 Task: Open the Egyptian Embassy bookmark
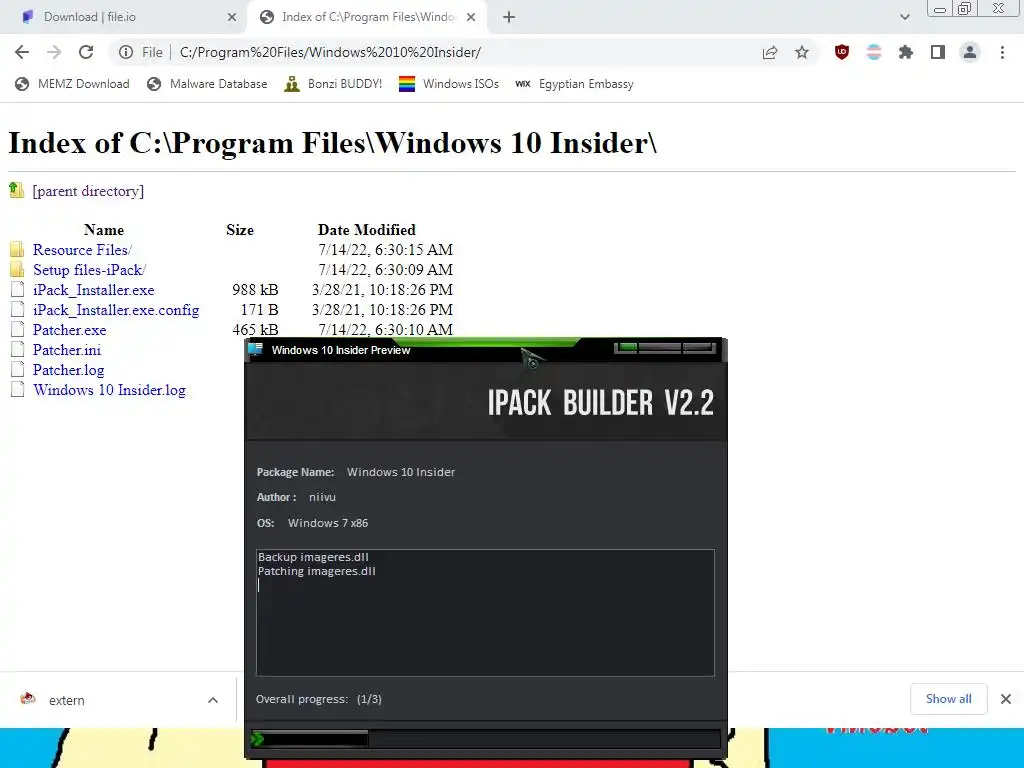coord(574,84)
